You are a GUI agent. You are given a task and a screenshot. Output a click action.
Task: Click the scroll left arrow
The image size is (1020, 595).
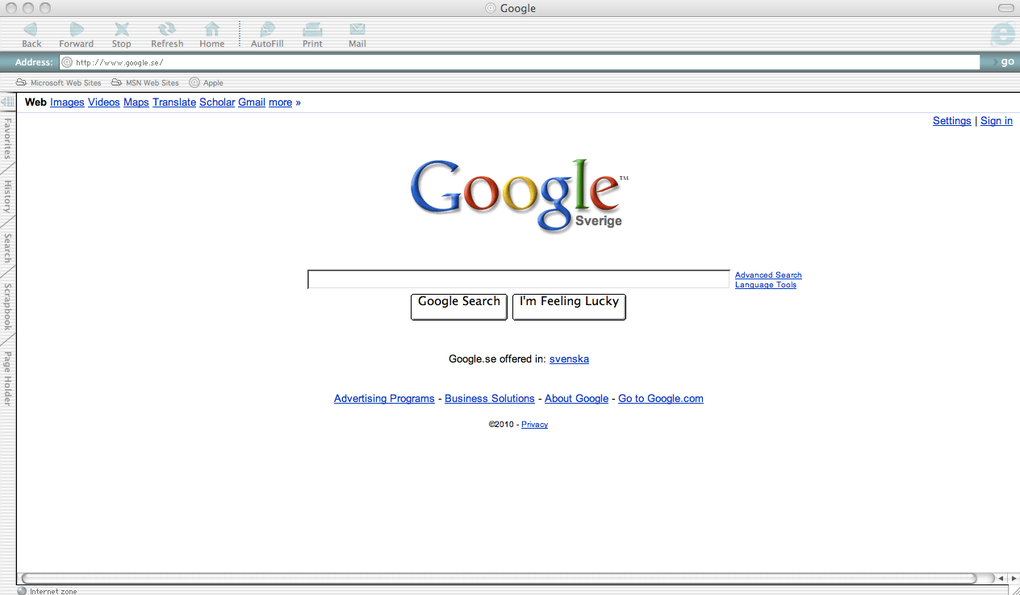(1000, 578)
